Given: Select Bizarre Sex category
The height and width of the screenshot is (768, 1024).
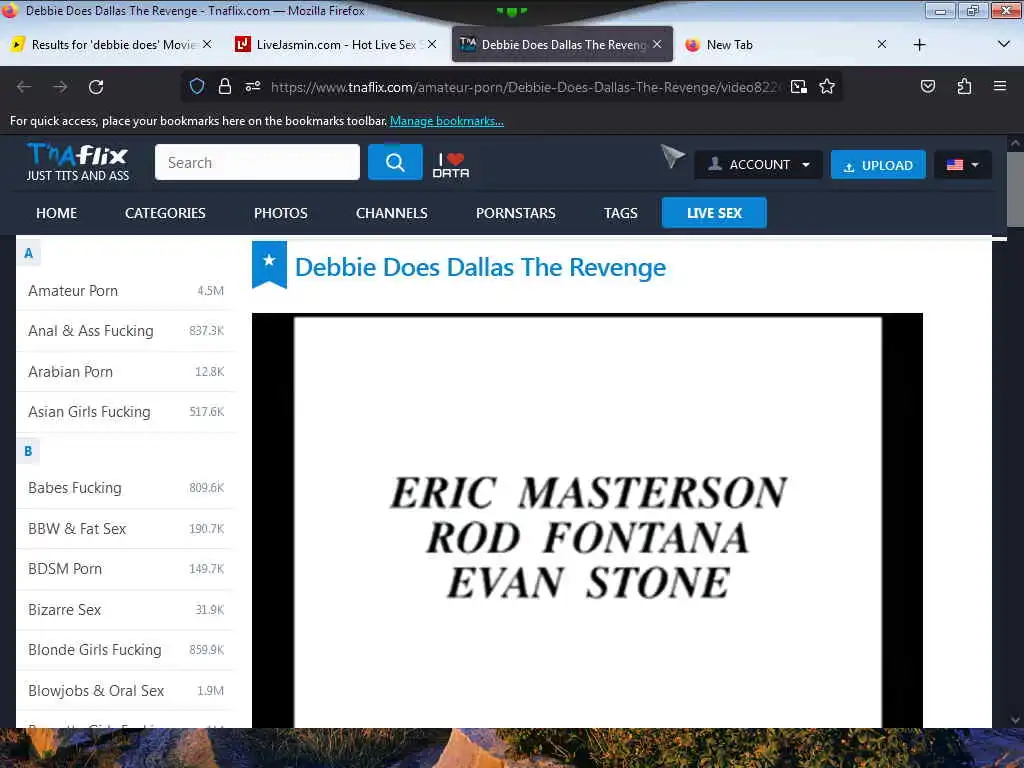Looking at the screenshot, I should [x=125, y=609].
